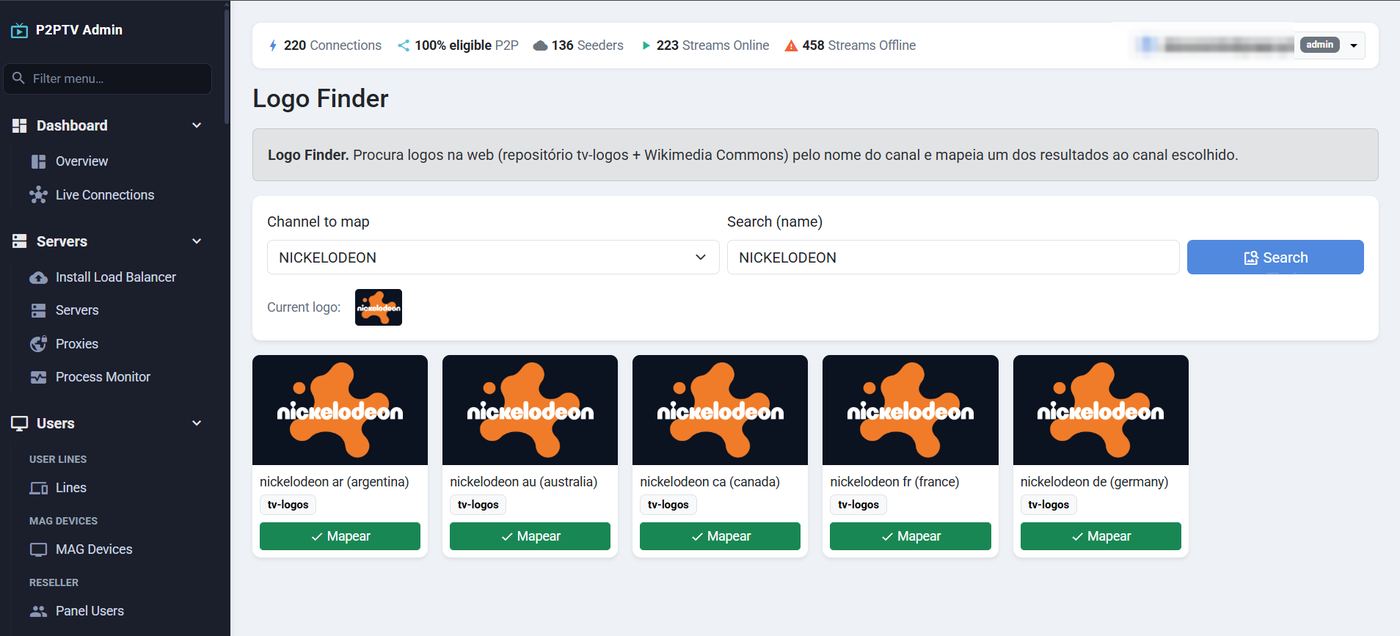Collapse the Servers section chevron
Image resolution: width=1400 pixels, height=636 pixels.
coord(197,241)
